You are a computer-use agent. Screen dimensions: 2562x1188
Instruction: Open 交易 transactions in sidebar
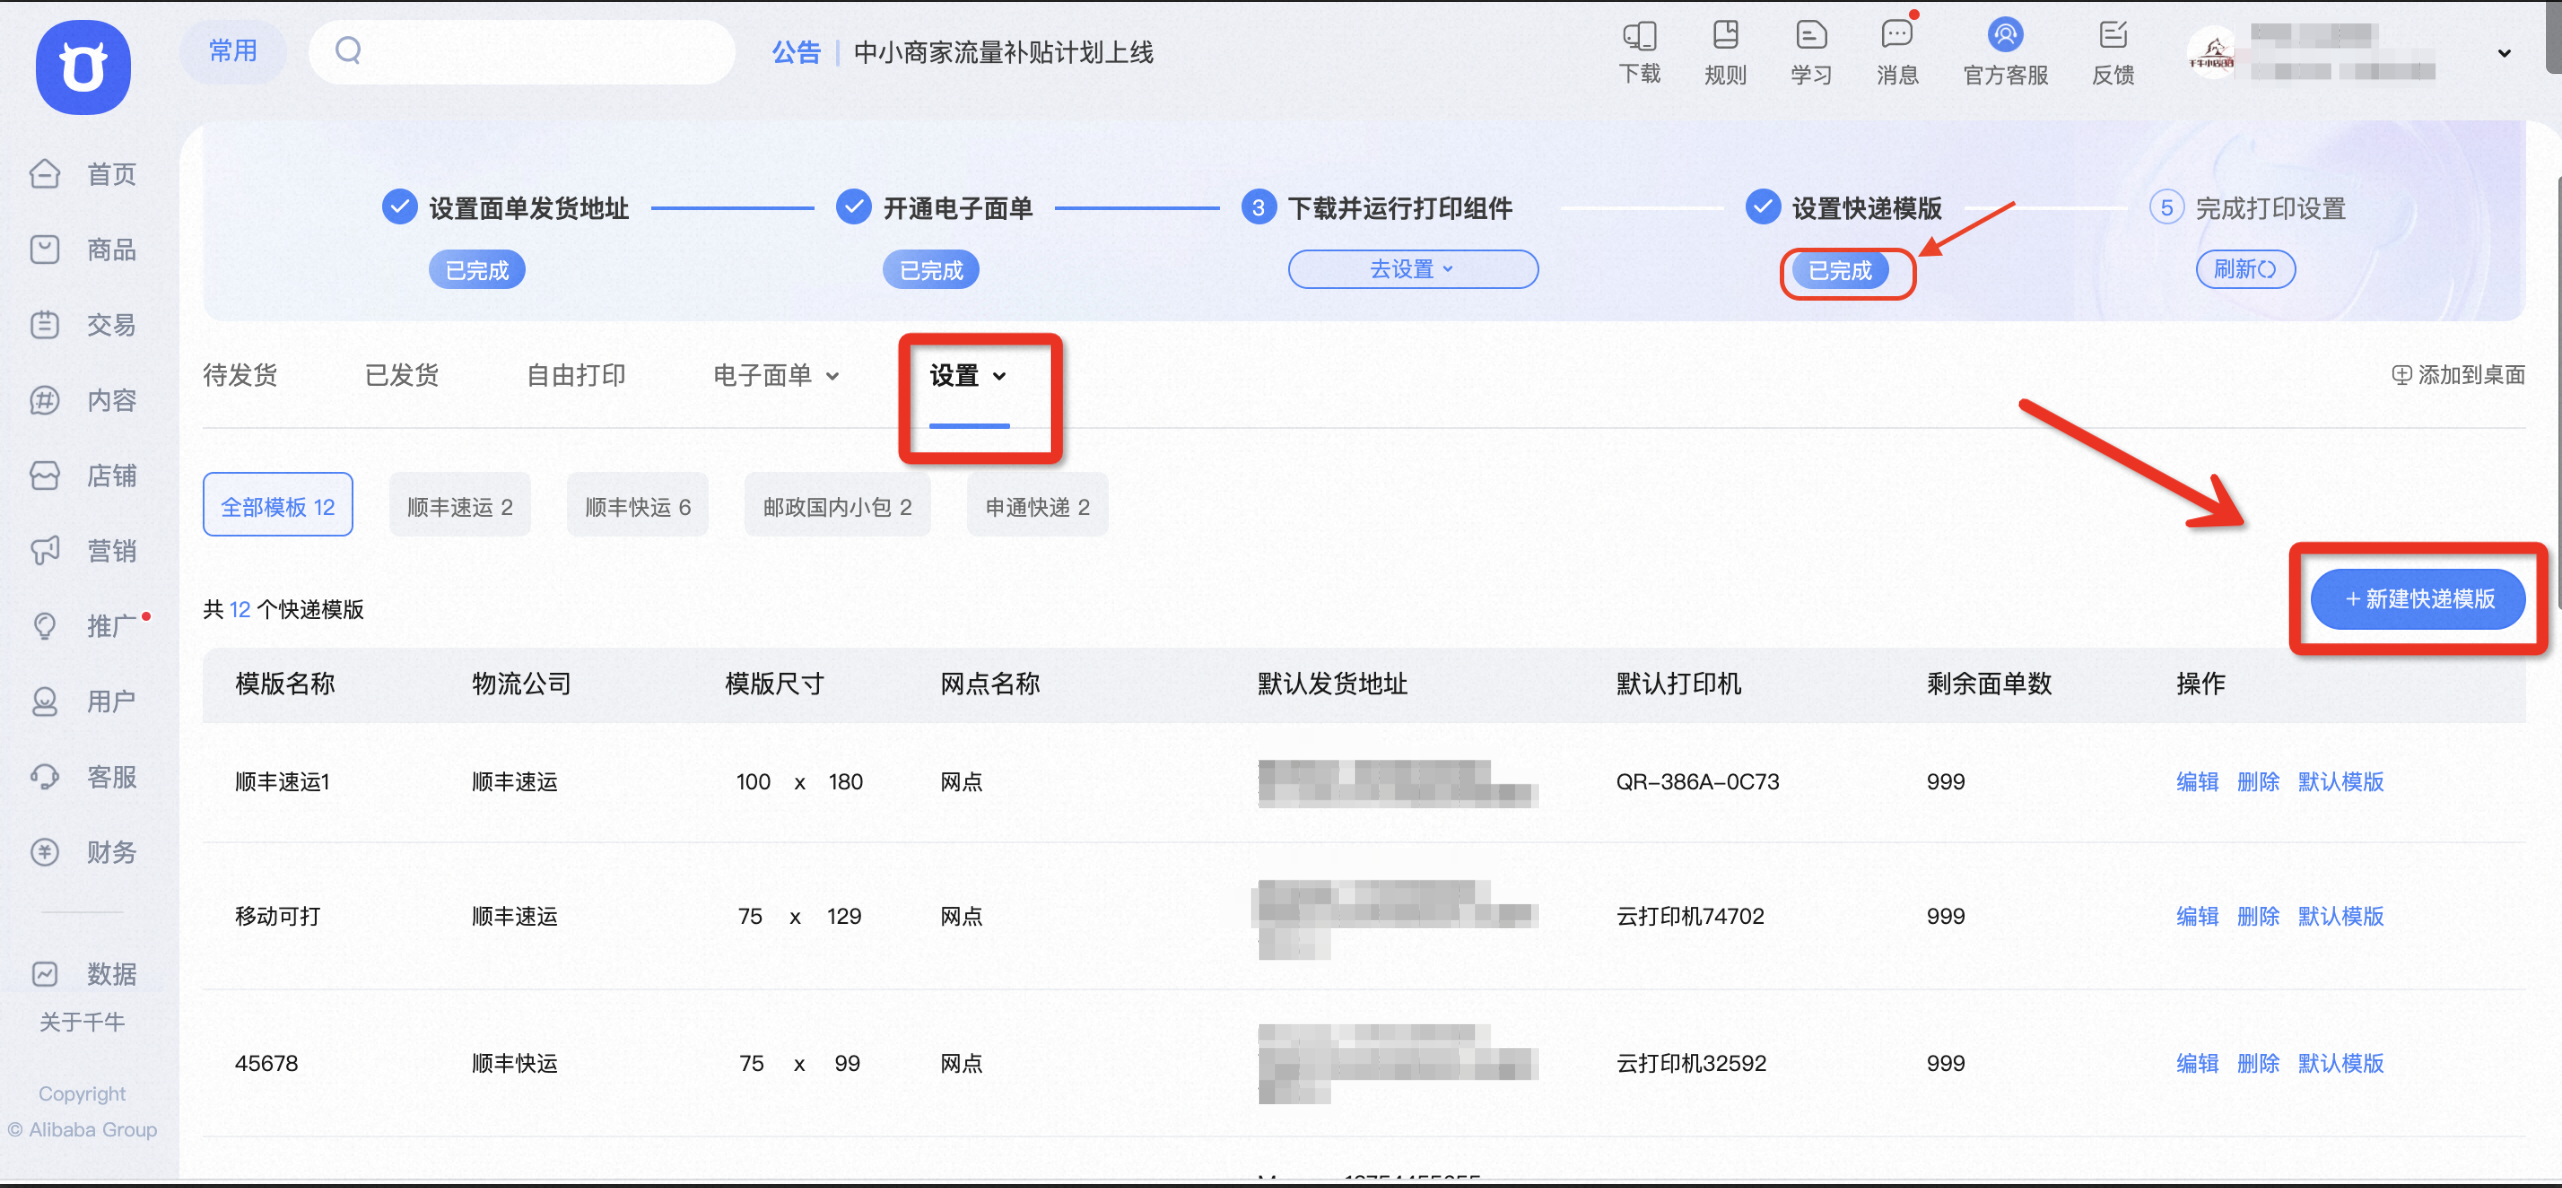pyautogui.click(x=84, y=325)
